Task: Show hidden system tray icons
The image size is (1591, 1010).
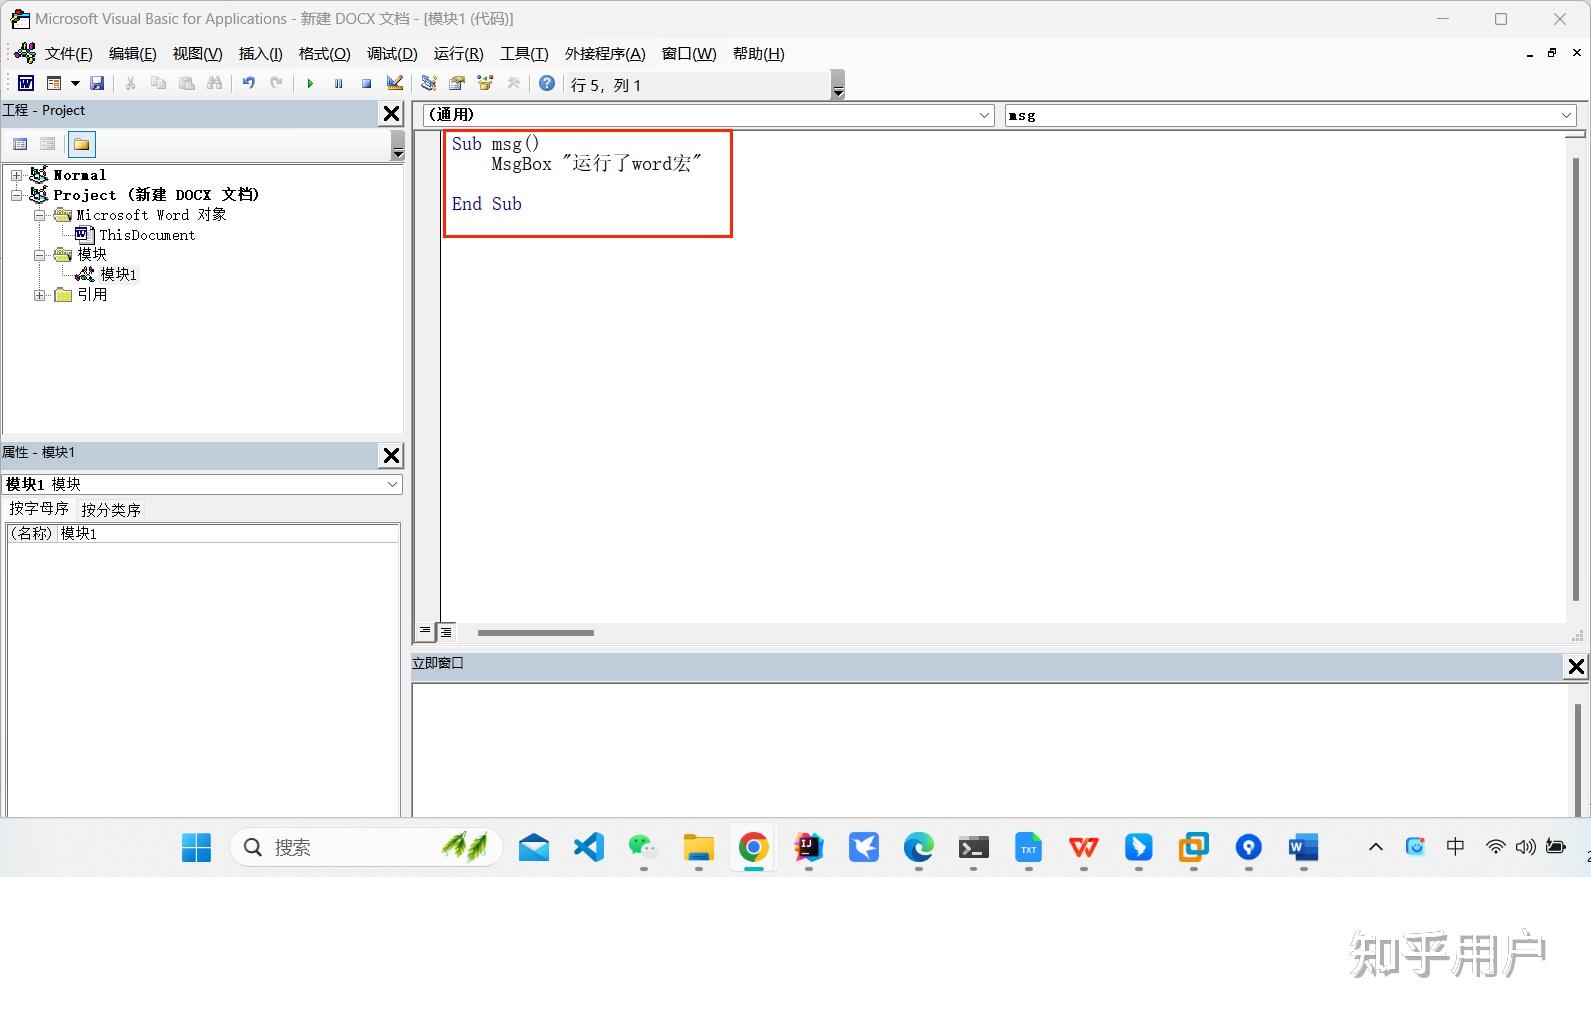Action: (1376, 848)
